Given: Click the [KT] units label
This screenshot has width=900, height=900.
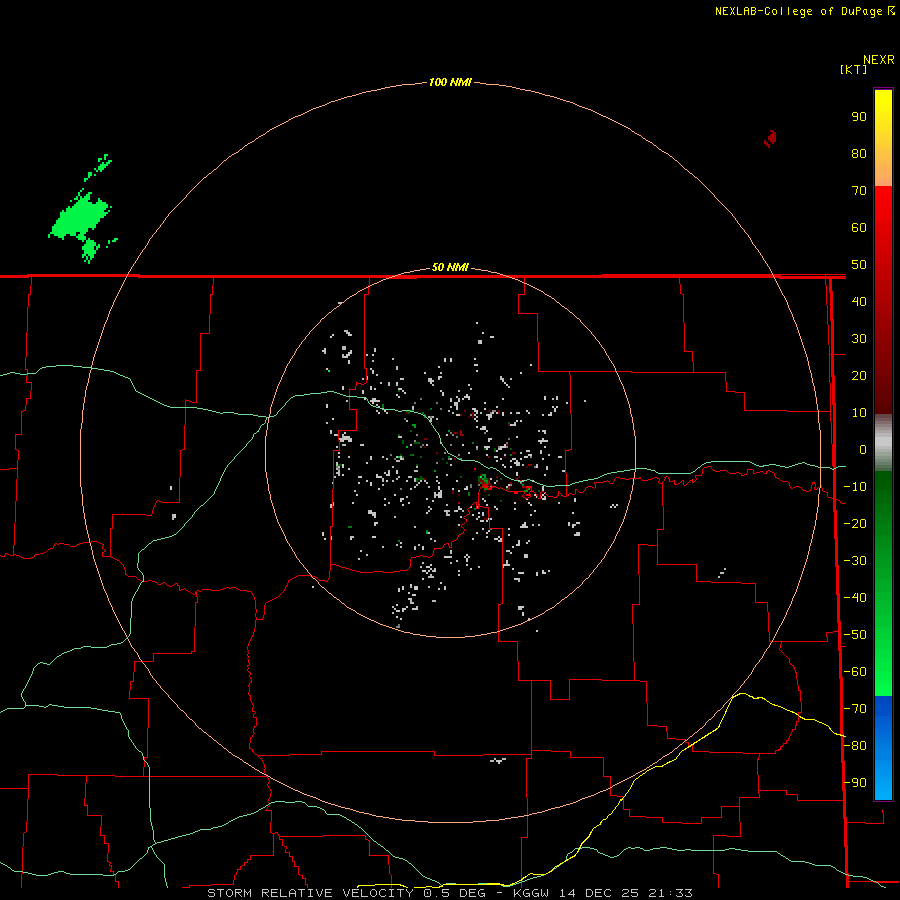Looking at the screenshot, I should pyautogui.click(x=854, y=69).
